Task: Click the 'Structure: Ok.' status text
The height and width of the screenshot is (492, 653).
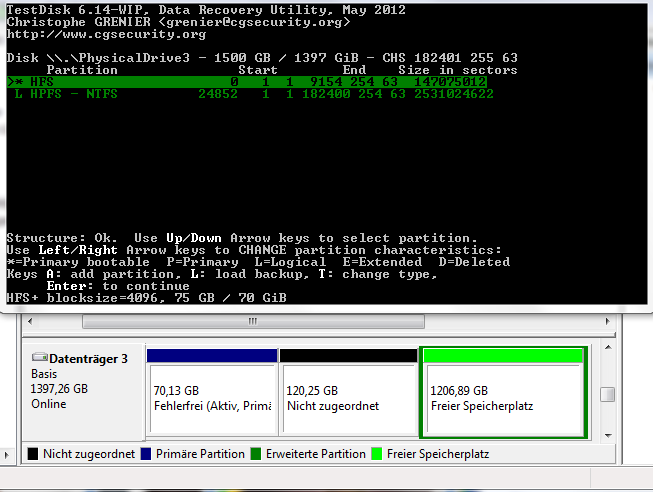Action: point(62,238)
